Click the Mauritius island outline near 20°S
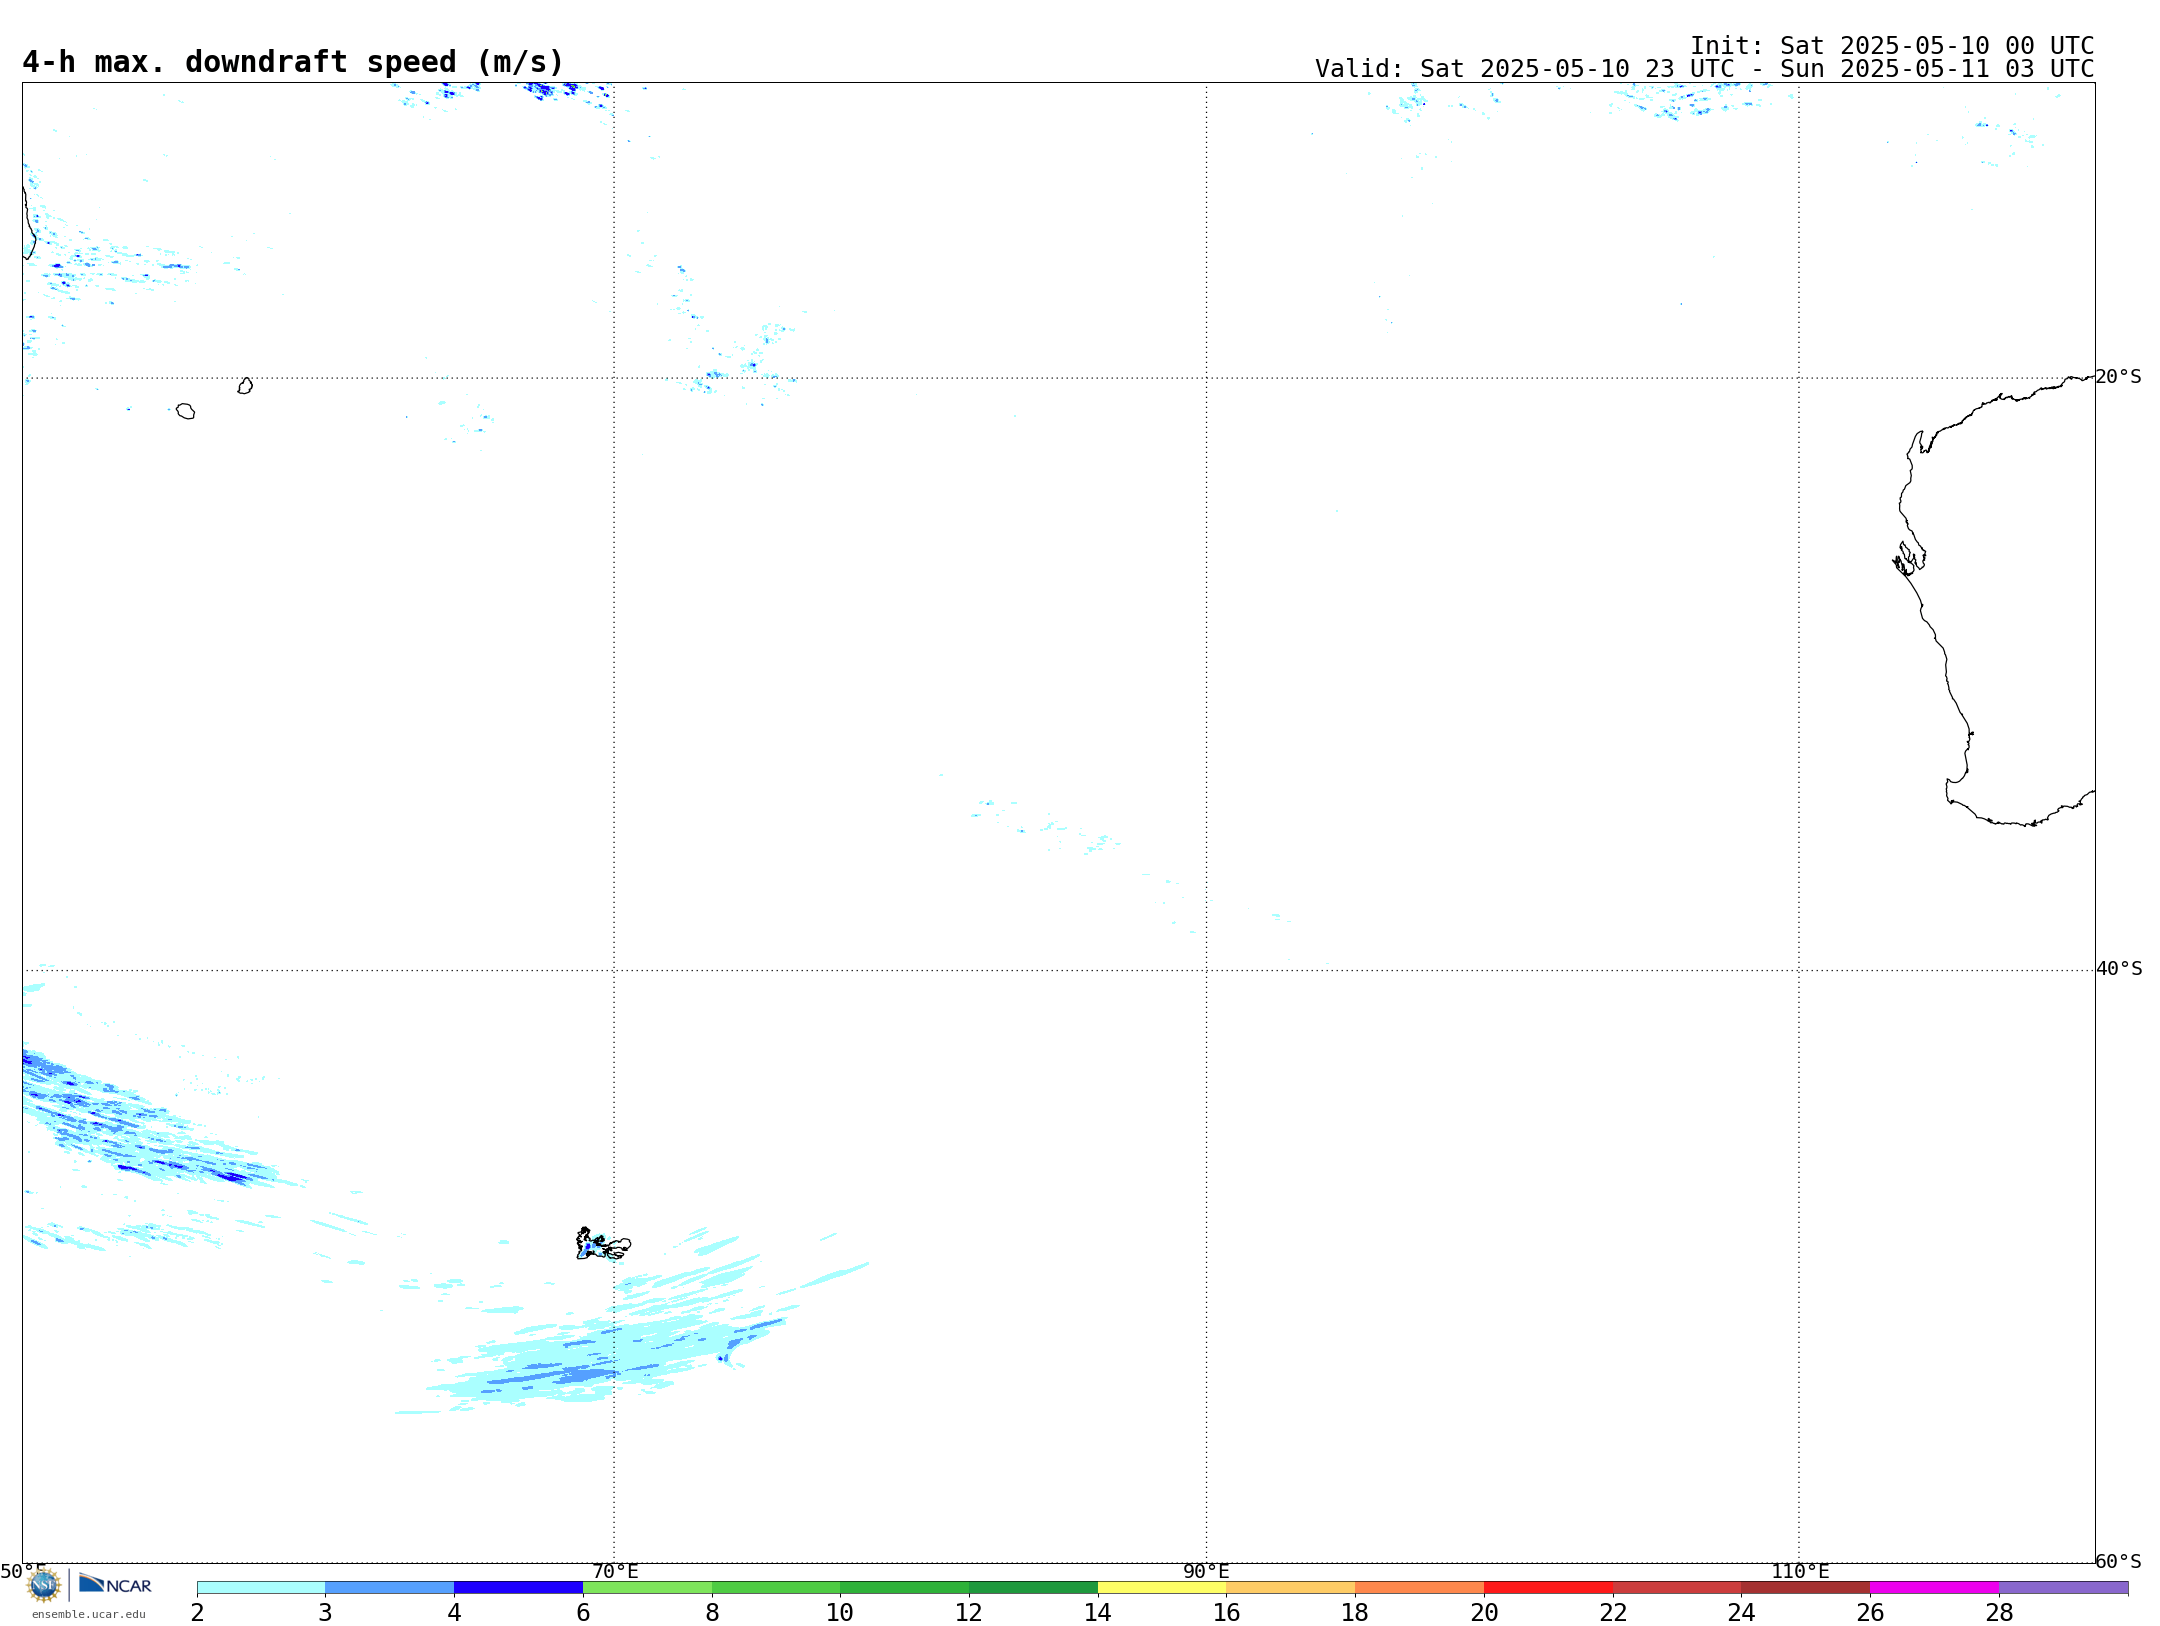 coord(245,386)
